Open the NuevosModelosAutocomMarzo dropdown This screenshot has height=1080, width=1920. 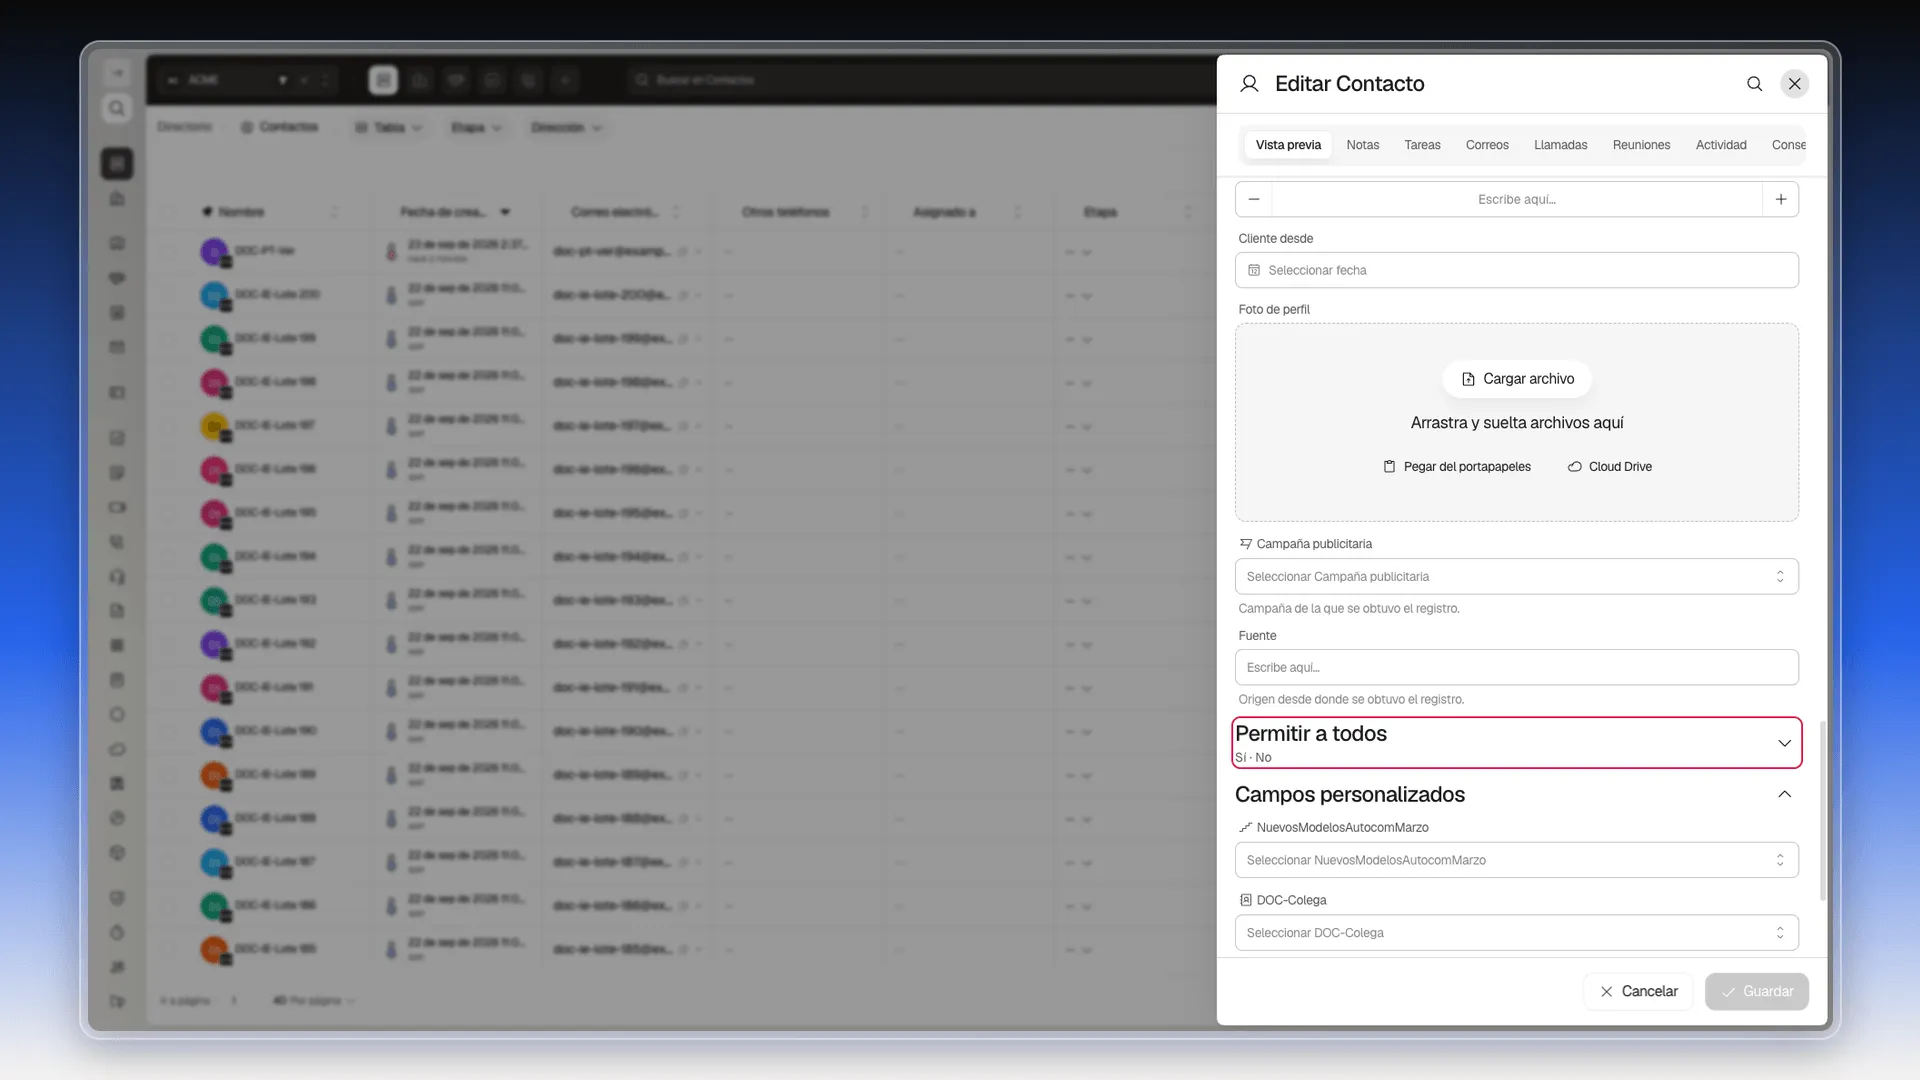(x=1516, y=860)
